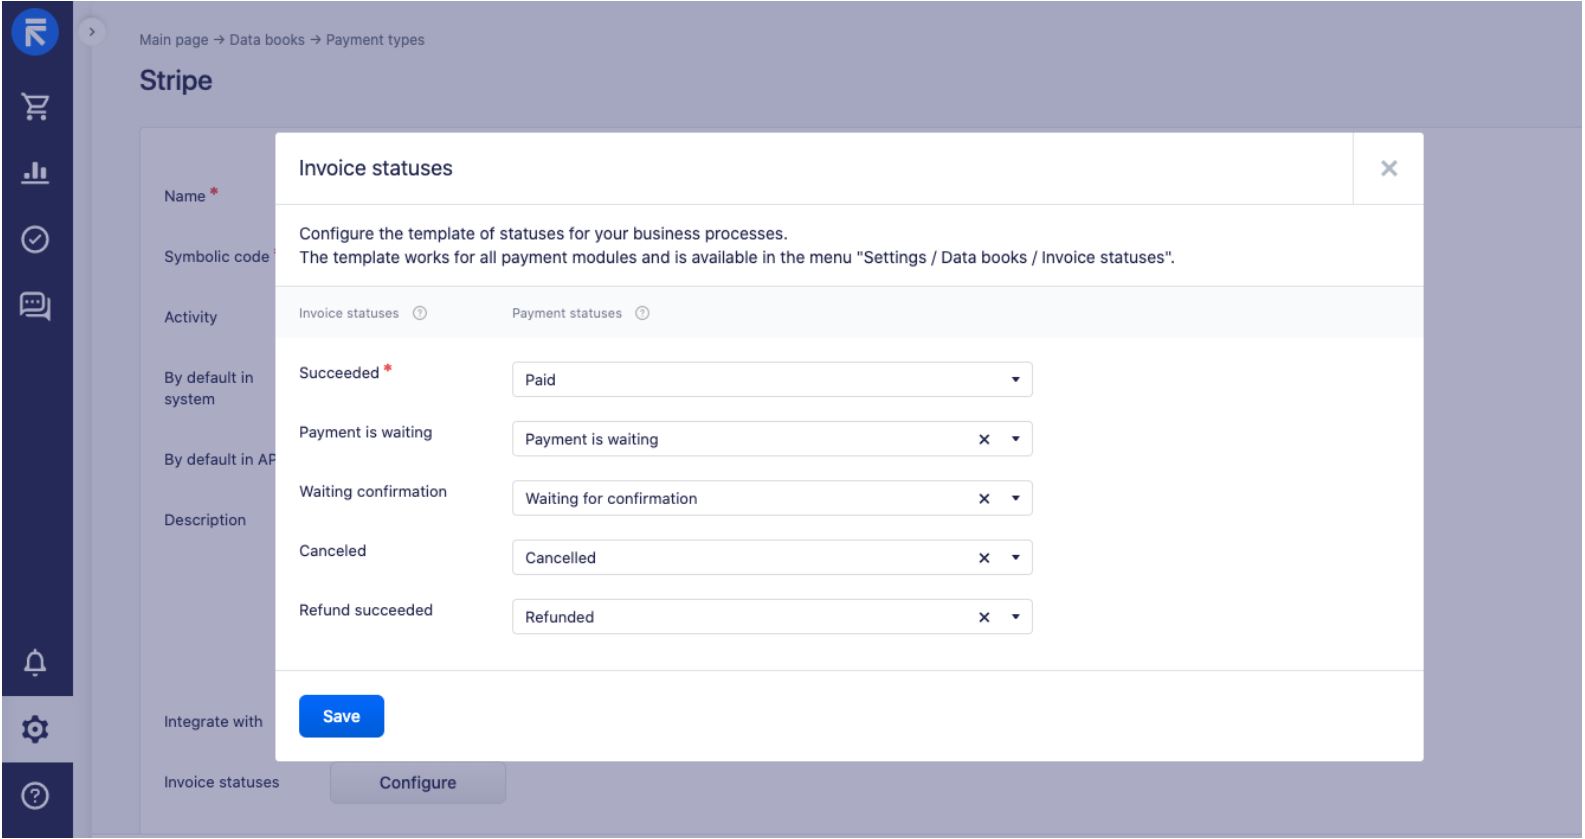
Task: Go to Data books breadcrumb link
Action: click(267, 40)
